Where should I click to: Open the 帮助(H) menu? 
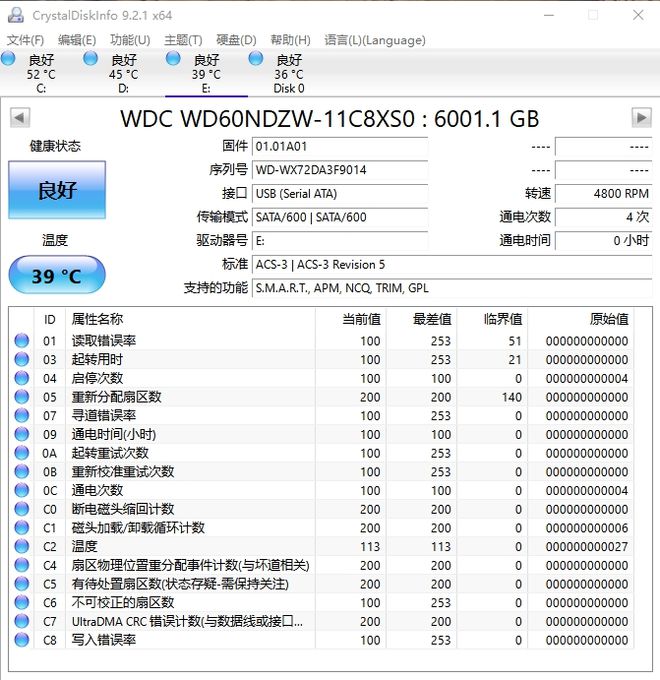tap(291, 40)
